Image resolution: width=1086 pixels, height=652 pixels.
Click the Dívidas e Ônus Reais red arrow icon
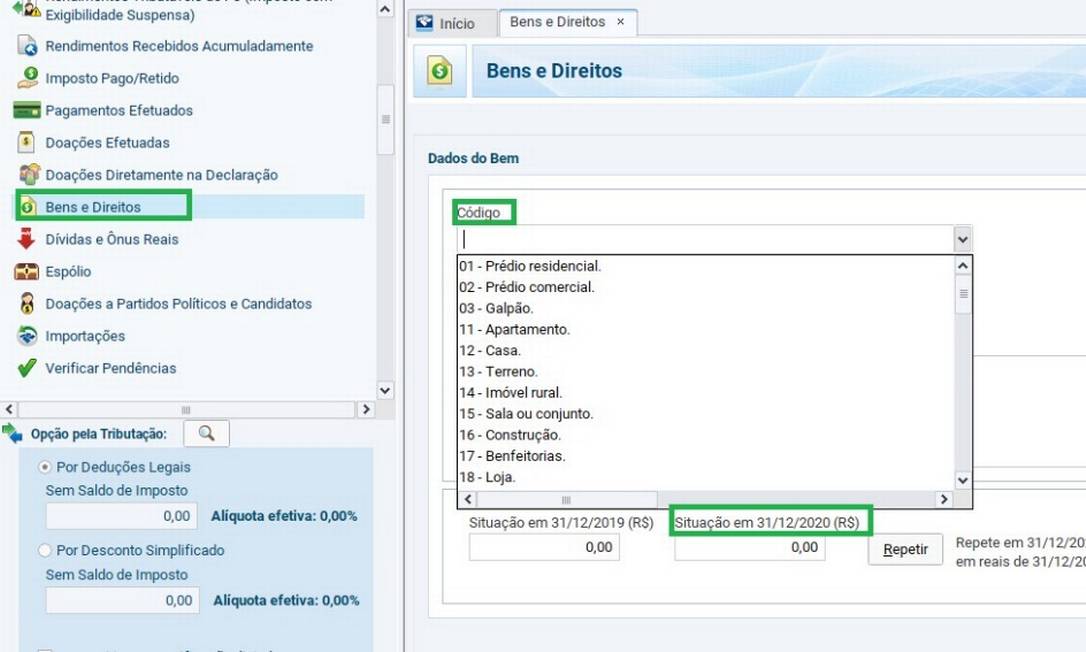click(x=28, y=239)
